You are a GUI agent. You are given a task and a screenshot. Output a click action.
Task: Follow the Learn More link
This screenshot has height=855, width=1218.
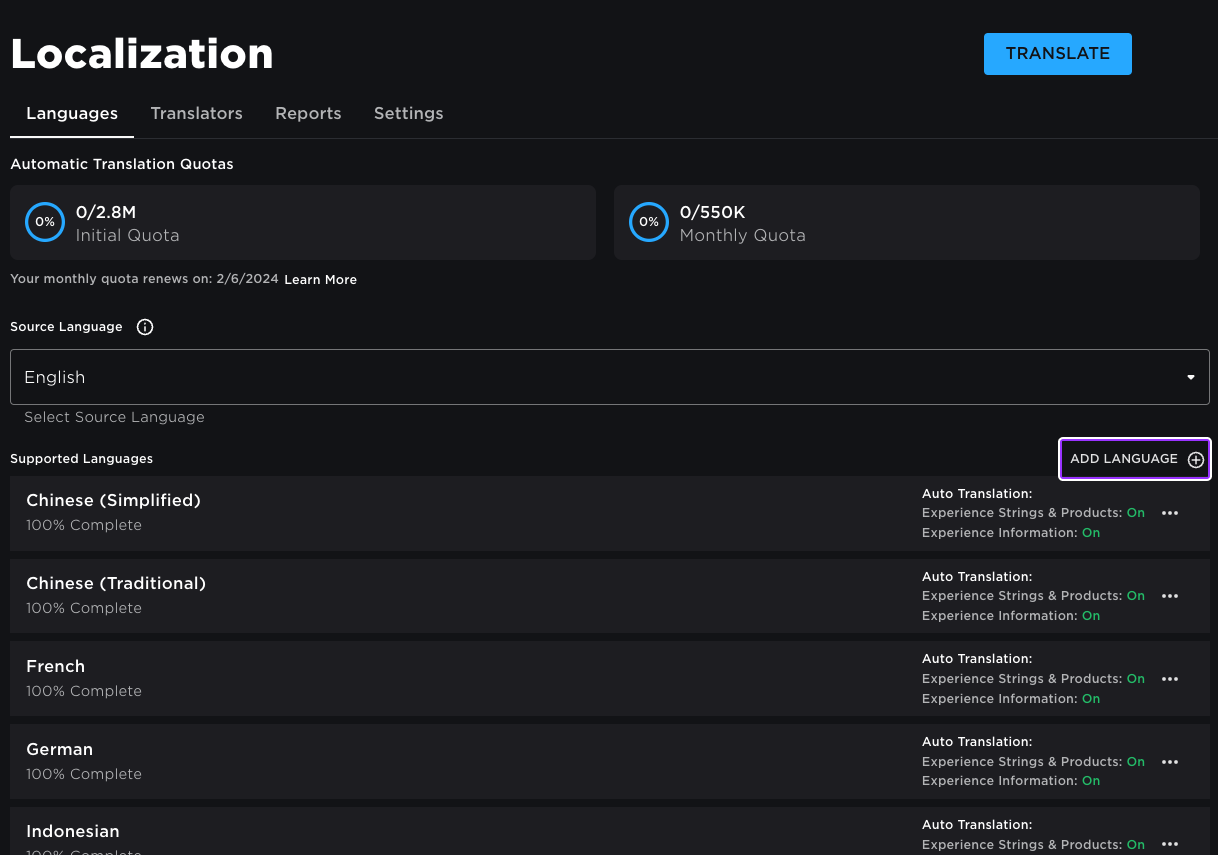click(x=320, y=280)
